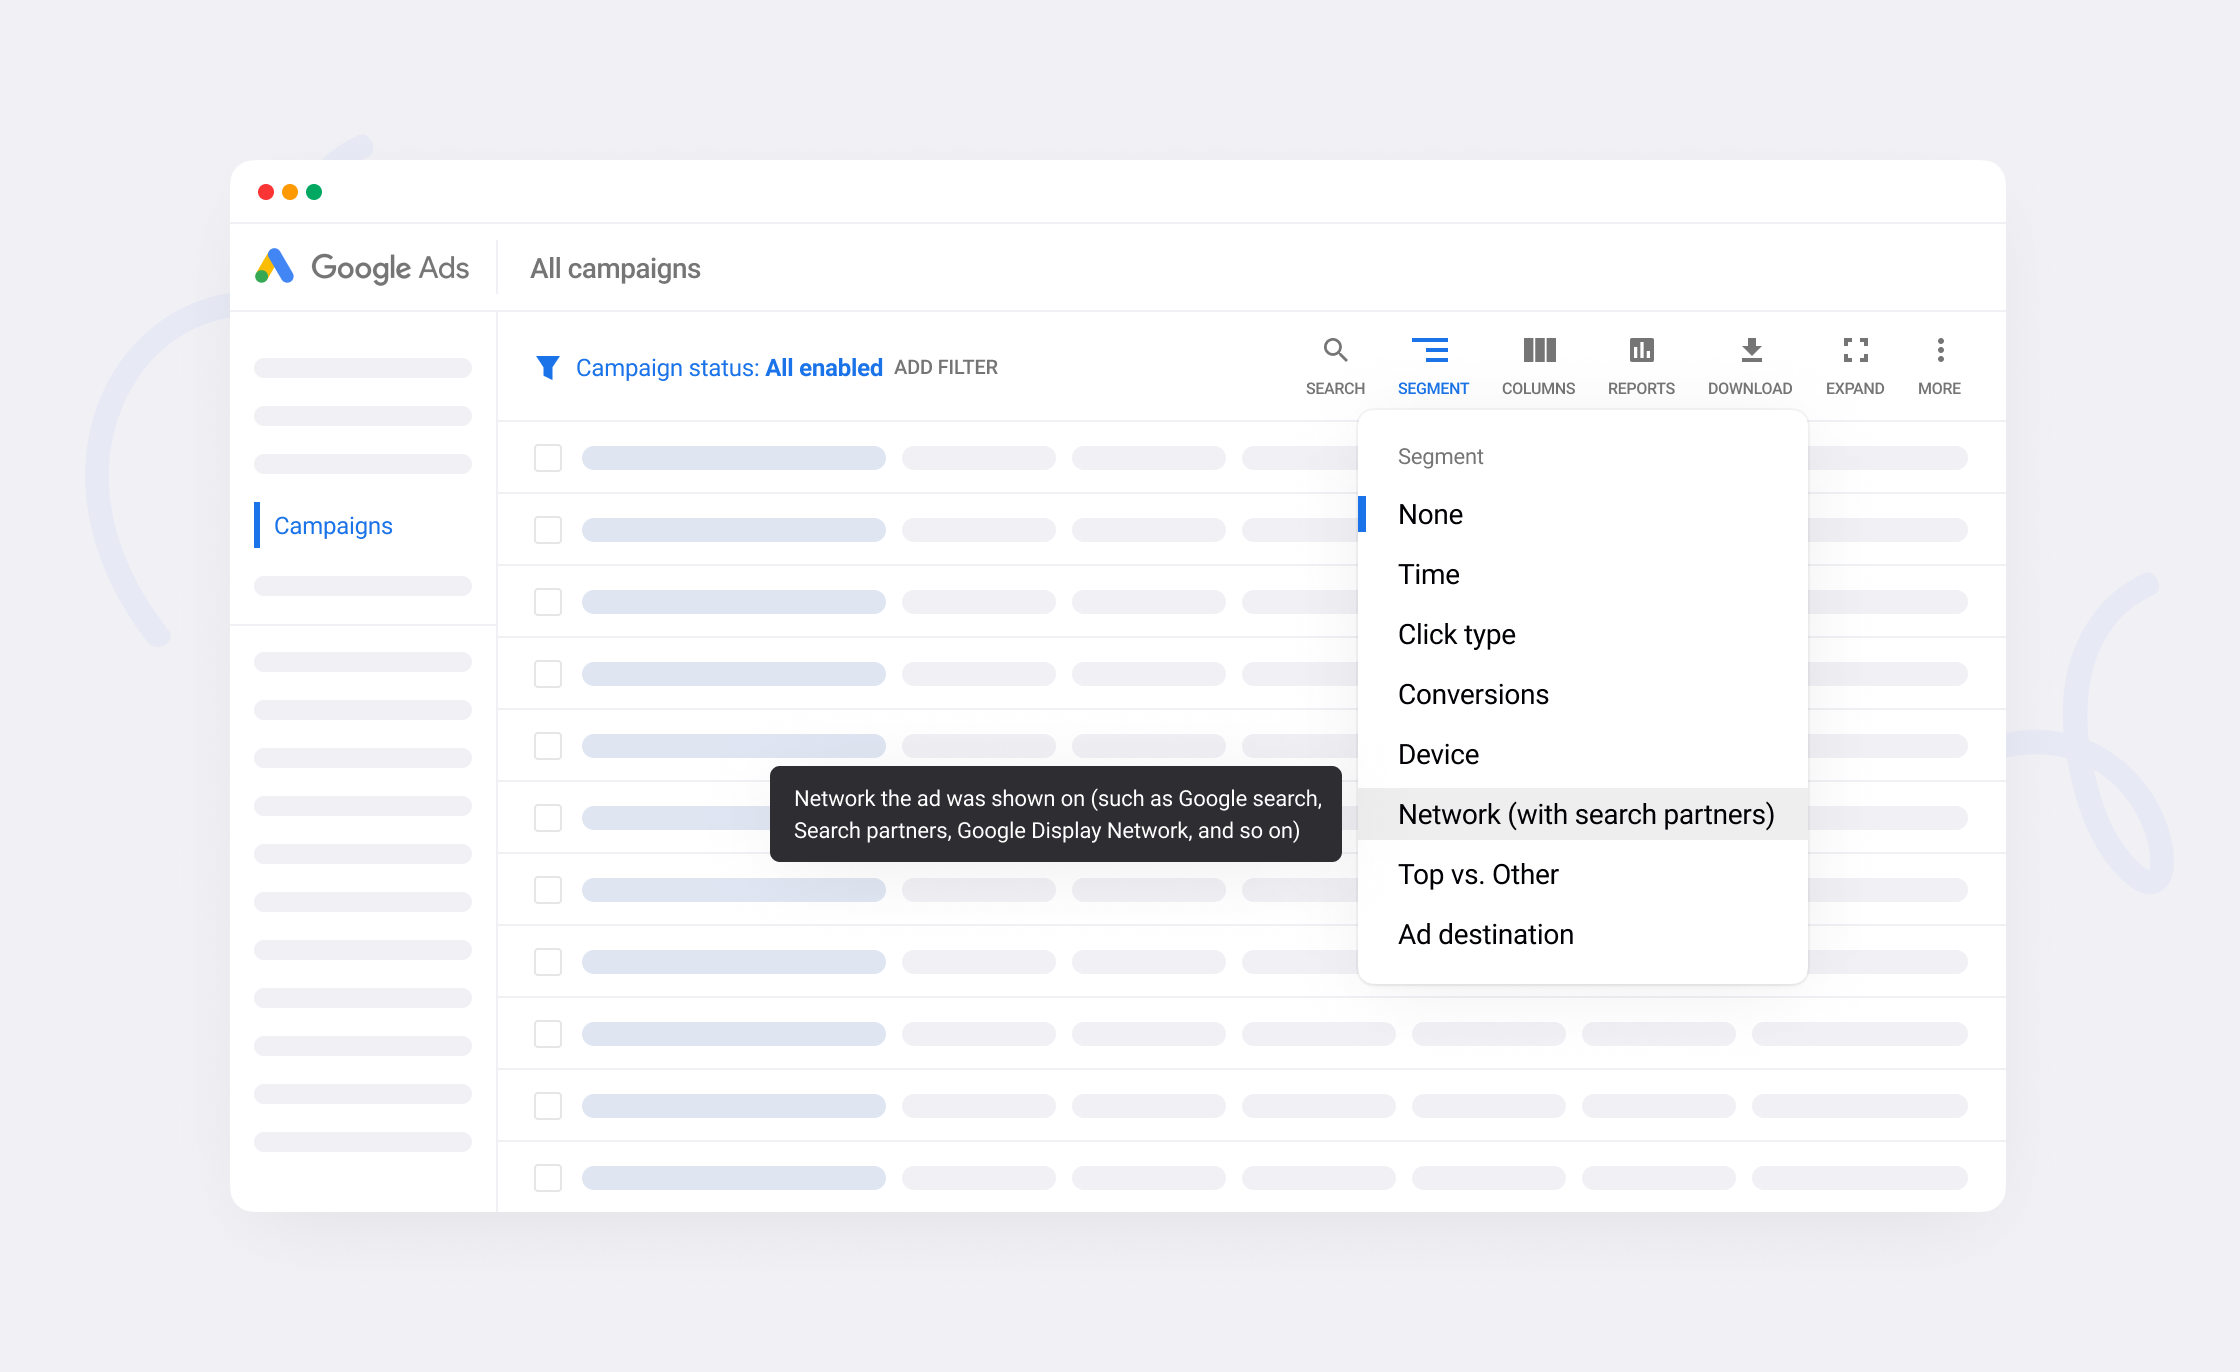Click the ADD FILTER button
Screen dimensions: 2240x1372
945,368
